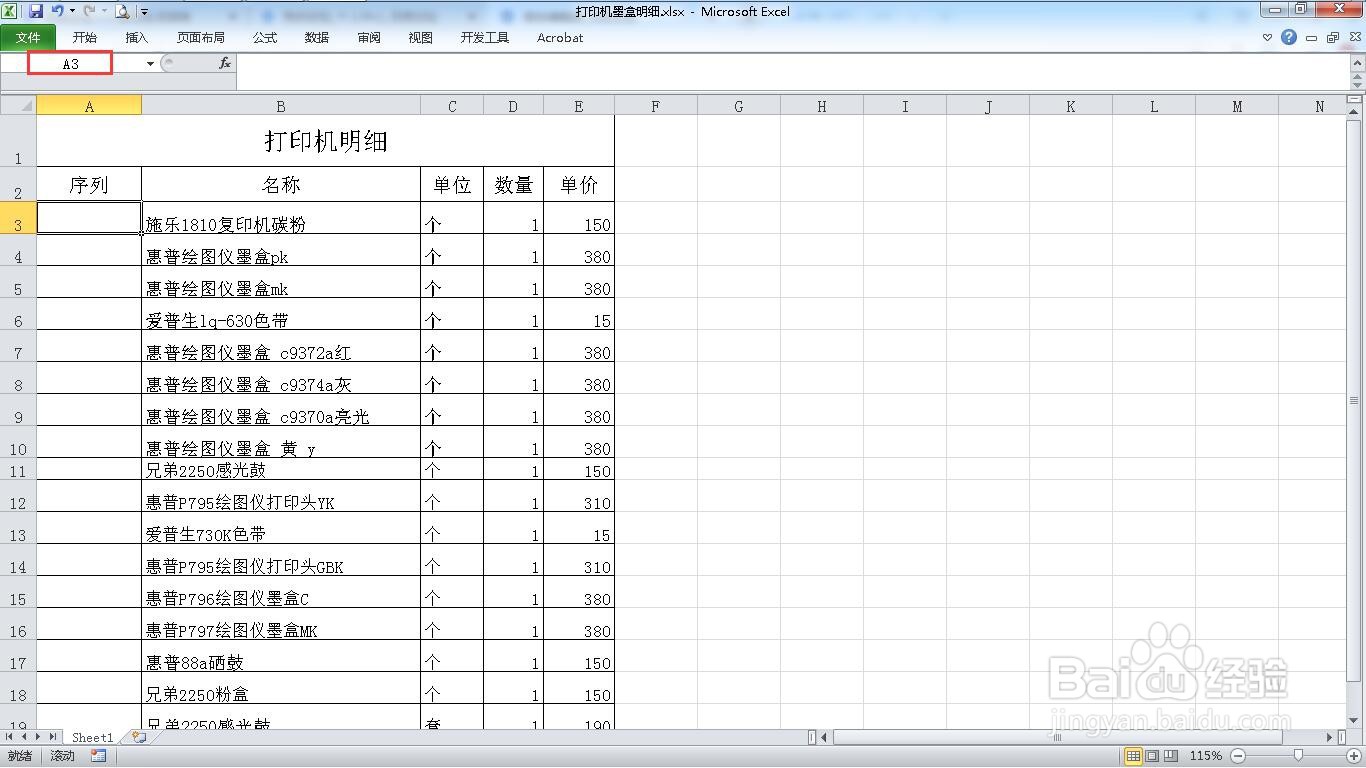Switch to the 开始 (Home) ribbon tab
The width and height of the screenshot is (1366, 768).
pyautogui.click(x=85, y=38)
